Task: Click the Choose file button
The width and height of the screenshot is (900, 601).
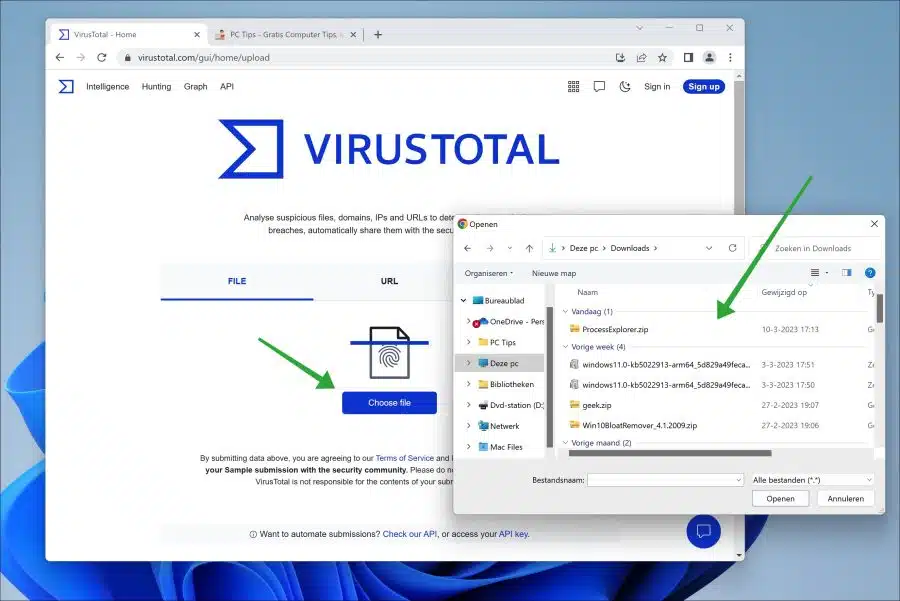Action: [x=389, y=403]
